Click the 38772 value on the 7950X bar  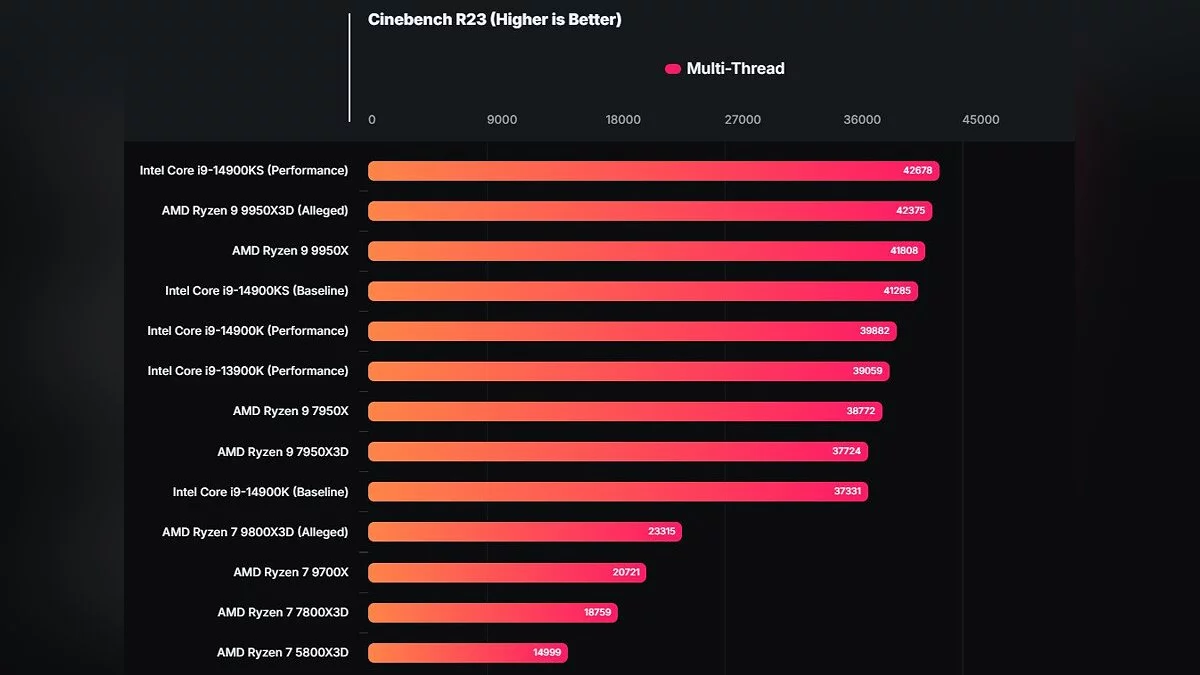[861, 411]
